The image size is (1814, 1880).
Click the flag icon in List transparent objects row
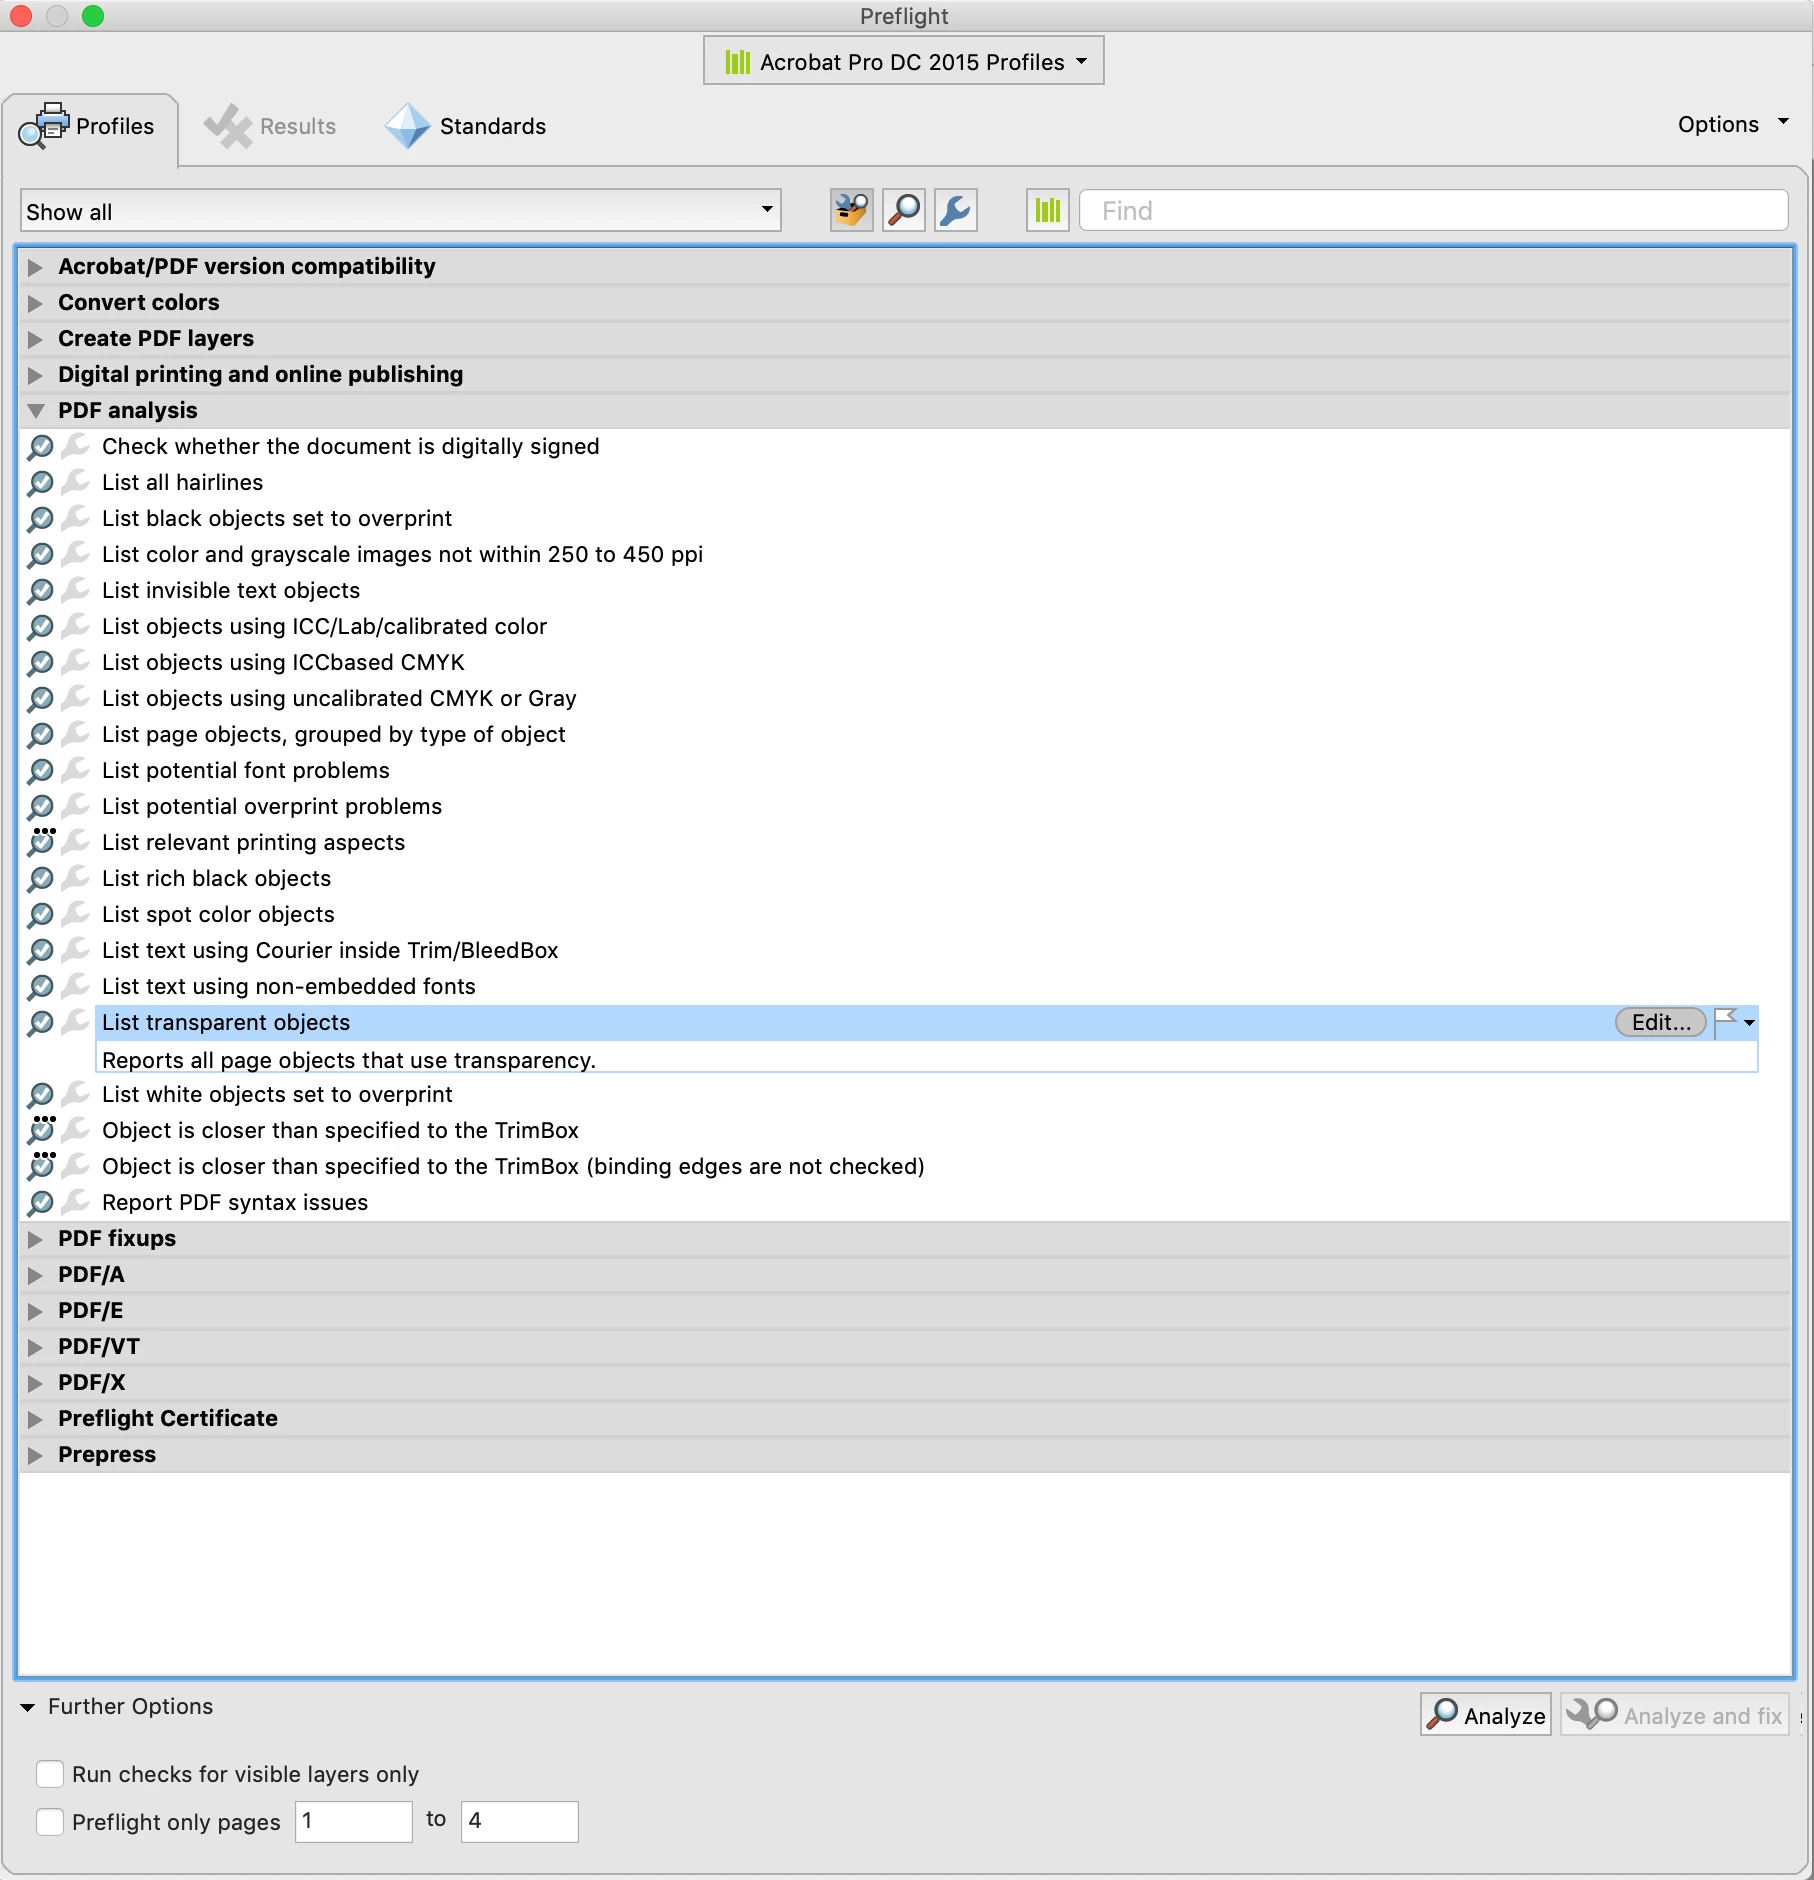coord(1727,1022)
